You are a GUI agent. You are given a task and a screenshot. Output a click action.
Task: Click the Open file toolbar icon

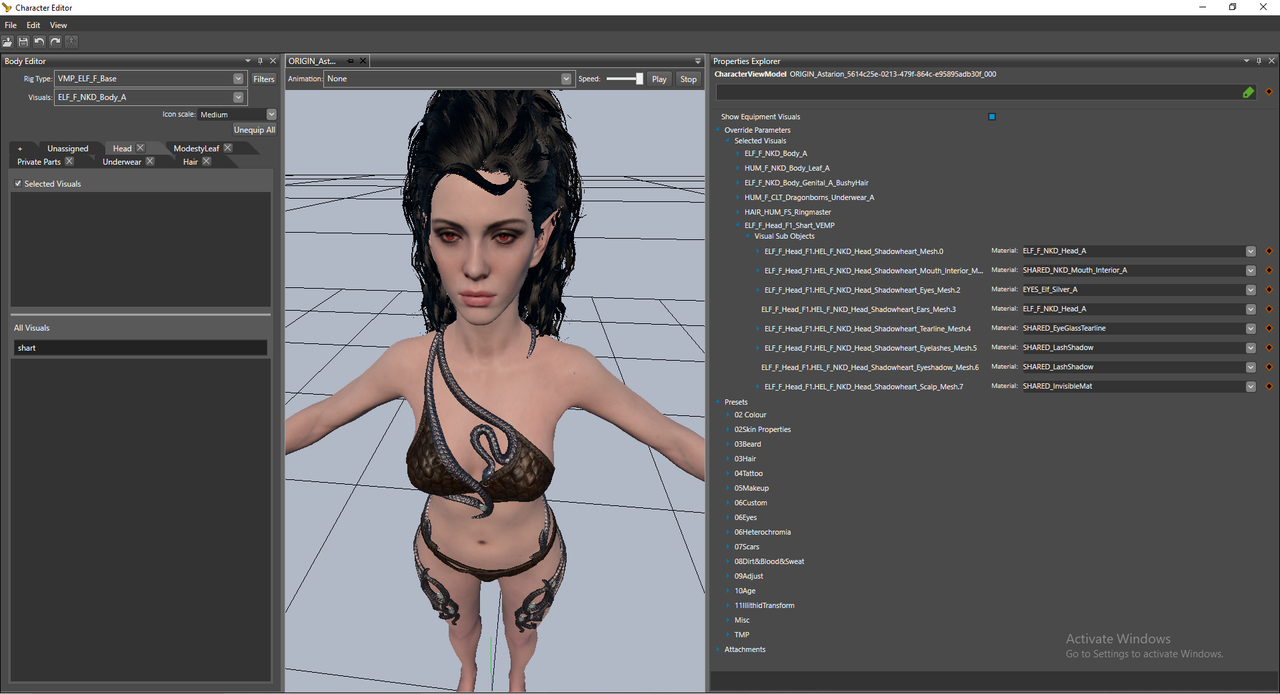[8, 42]
